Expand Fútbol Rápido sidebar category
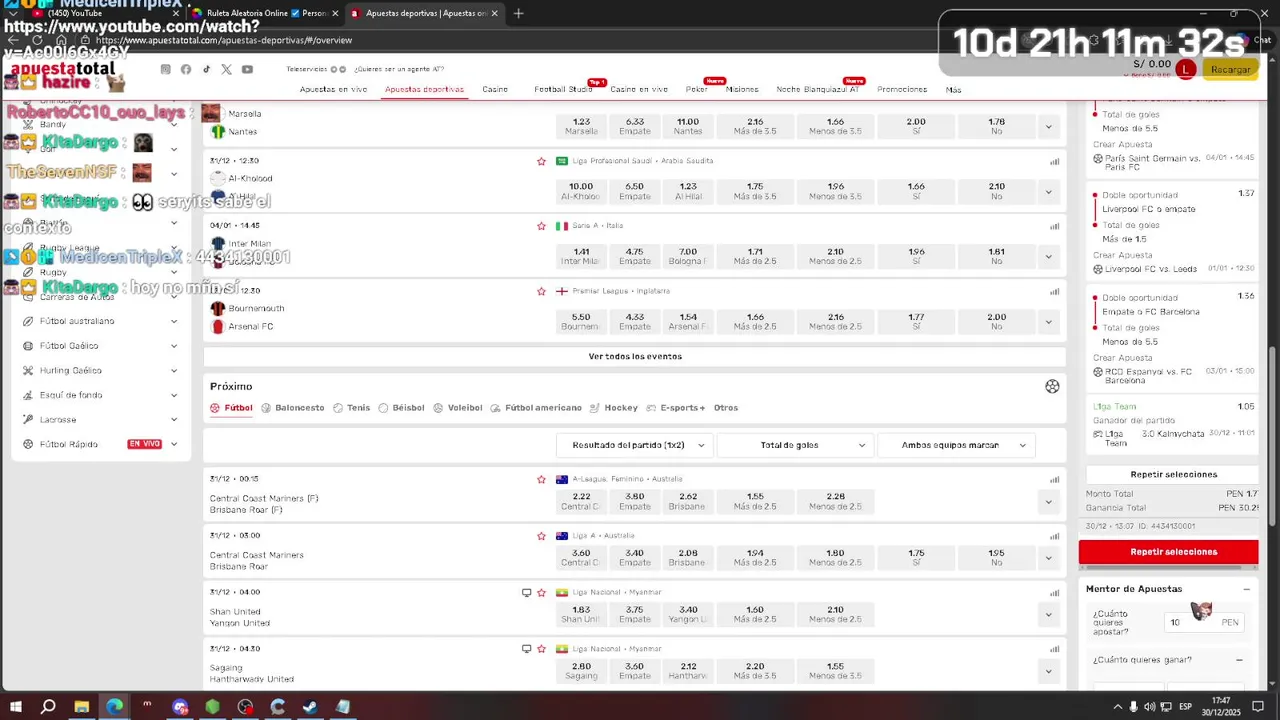Screen dimensions: 1280x720 173,444
